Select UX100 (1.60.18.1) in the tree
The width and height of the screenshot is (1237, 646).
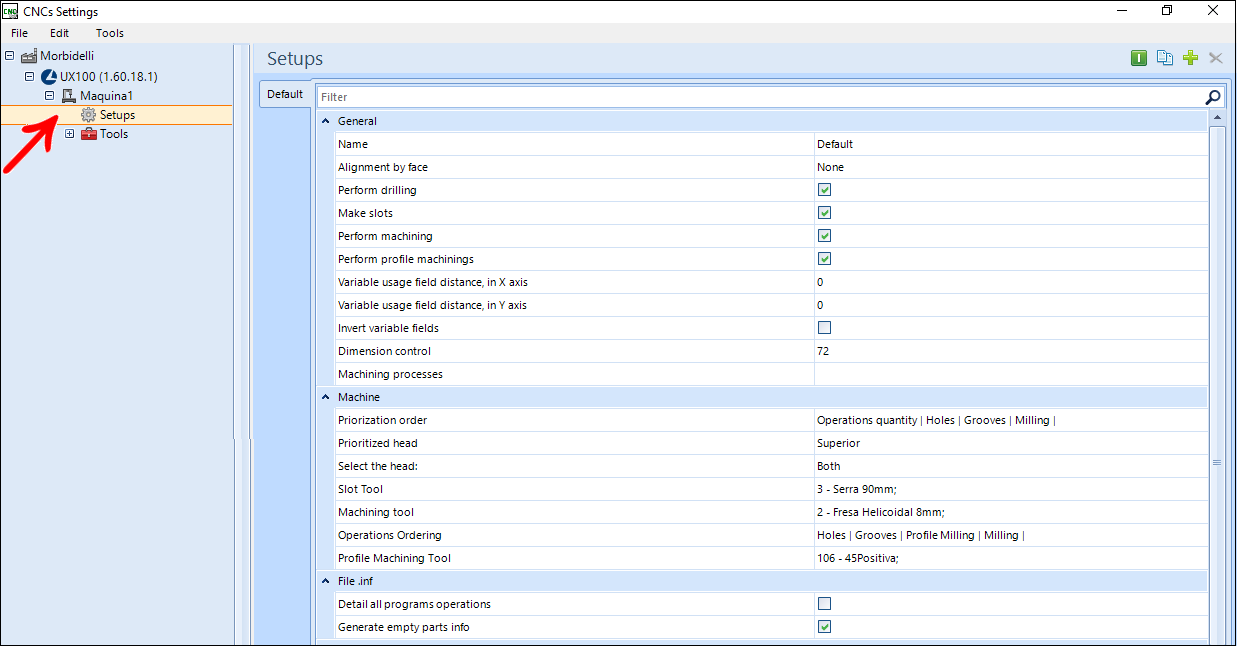coord(108,76)
